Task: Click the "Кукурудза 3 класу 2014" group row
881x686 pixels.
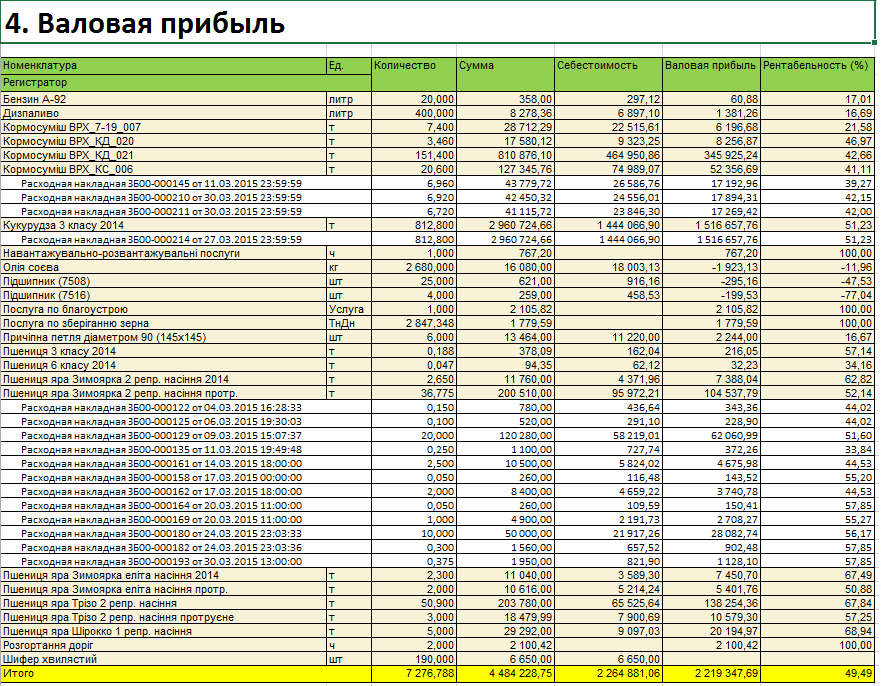Action: tap(63, 226)
